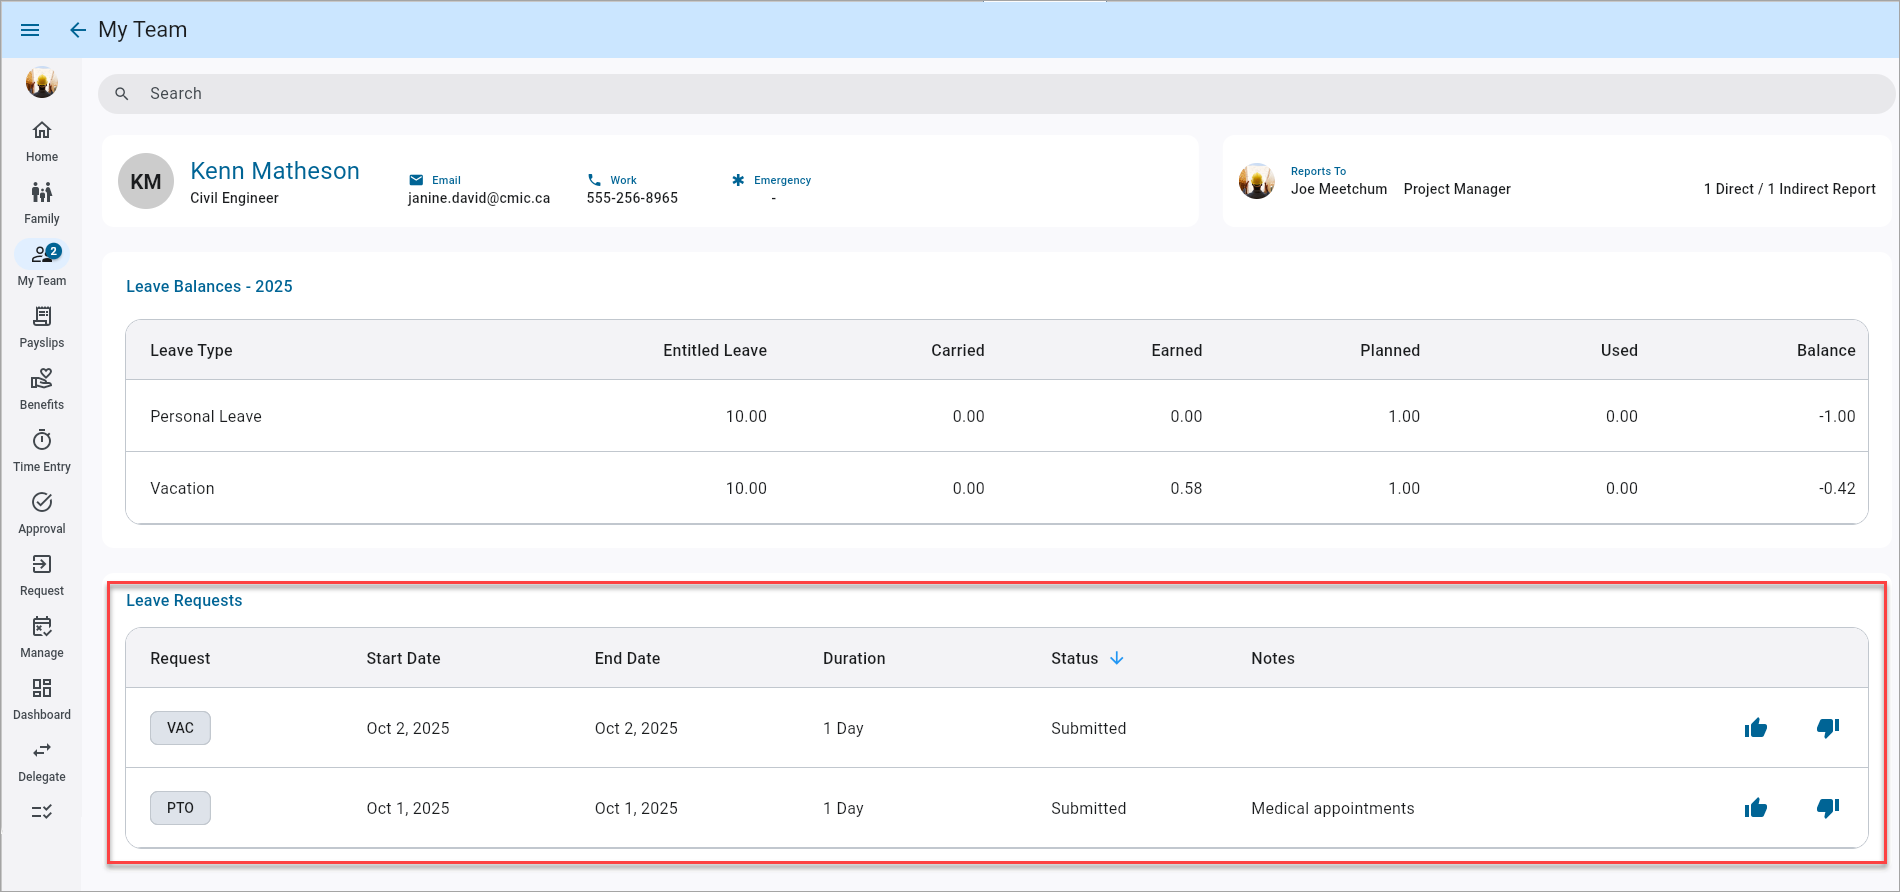Approve the PTO leave request
The width and height of the screenshot is (1900, 892).
click(1755, 808)
